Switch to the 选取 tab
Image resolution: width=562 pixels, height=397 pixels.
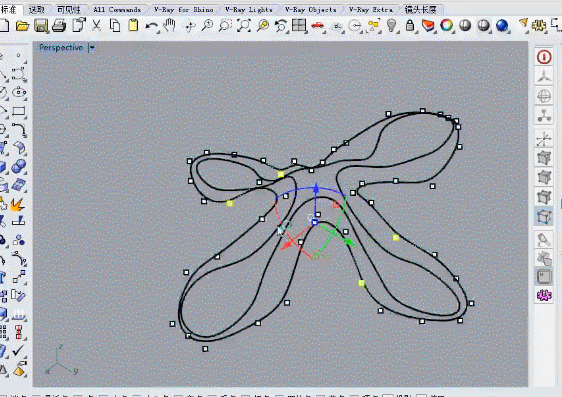pyautogui.click(x=37, y=10)
